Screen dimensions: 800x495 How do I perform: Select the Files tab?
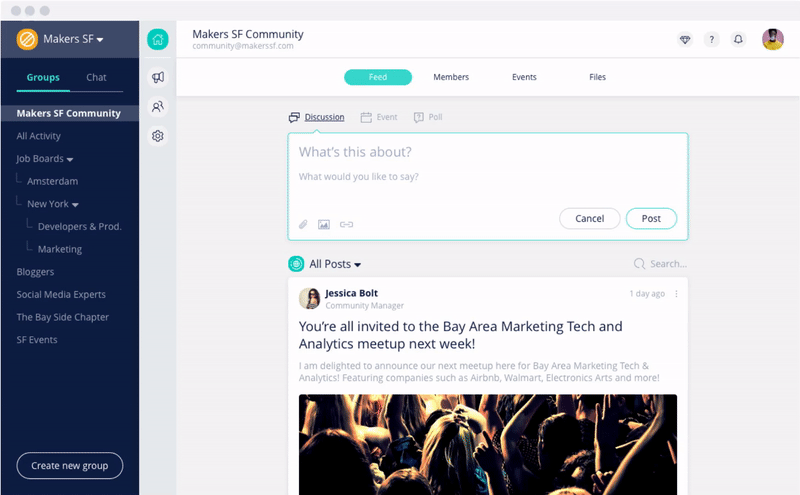coord(597,77)
